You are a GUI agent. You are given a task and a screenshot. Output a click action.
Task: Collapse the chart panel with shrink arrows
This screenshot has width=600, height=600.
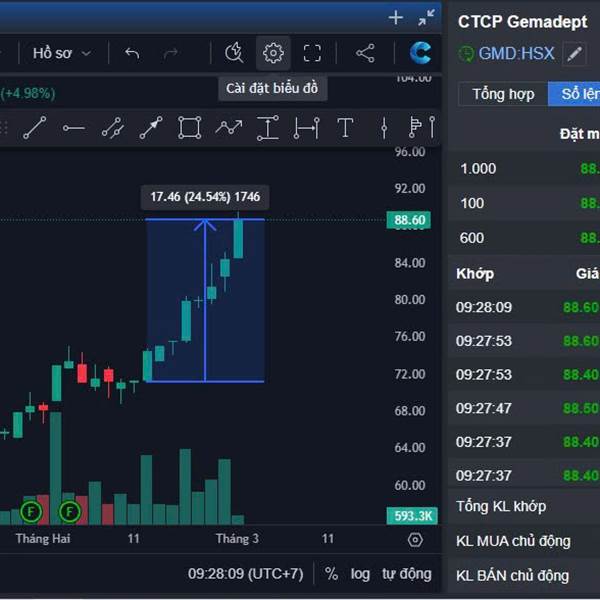coord(426,18)
